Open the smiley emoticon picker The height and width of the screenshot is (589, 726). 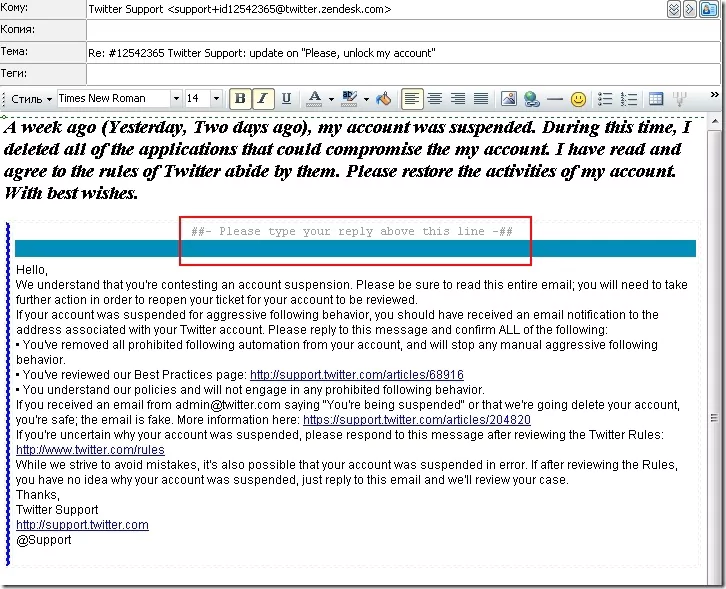coord(578,99)
